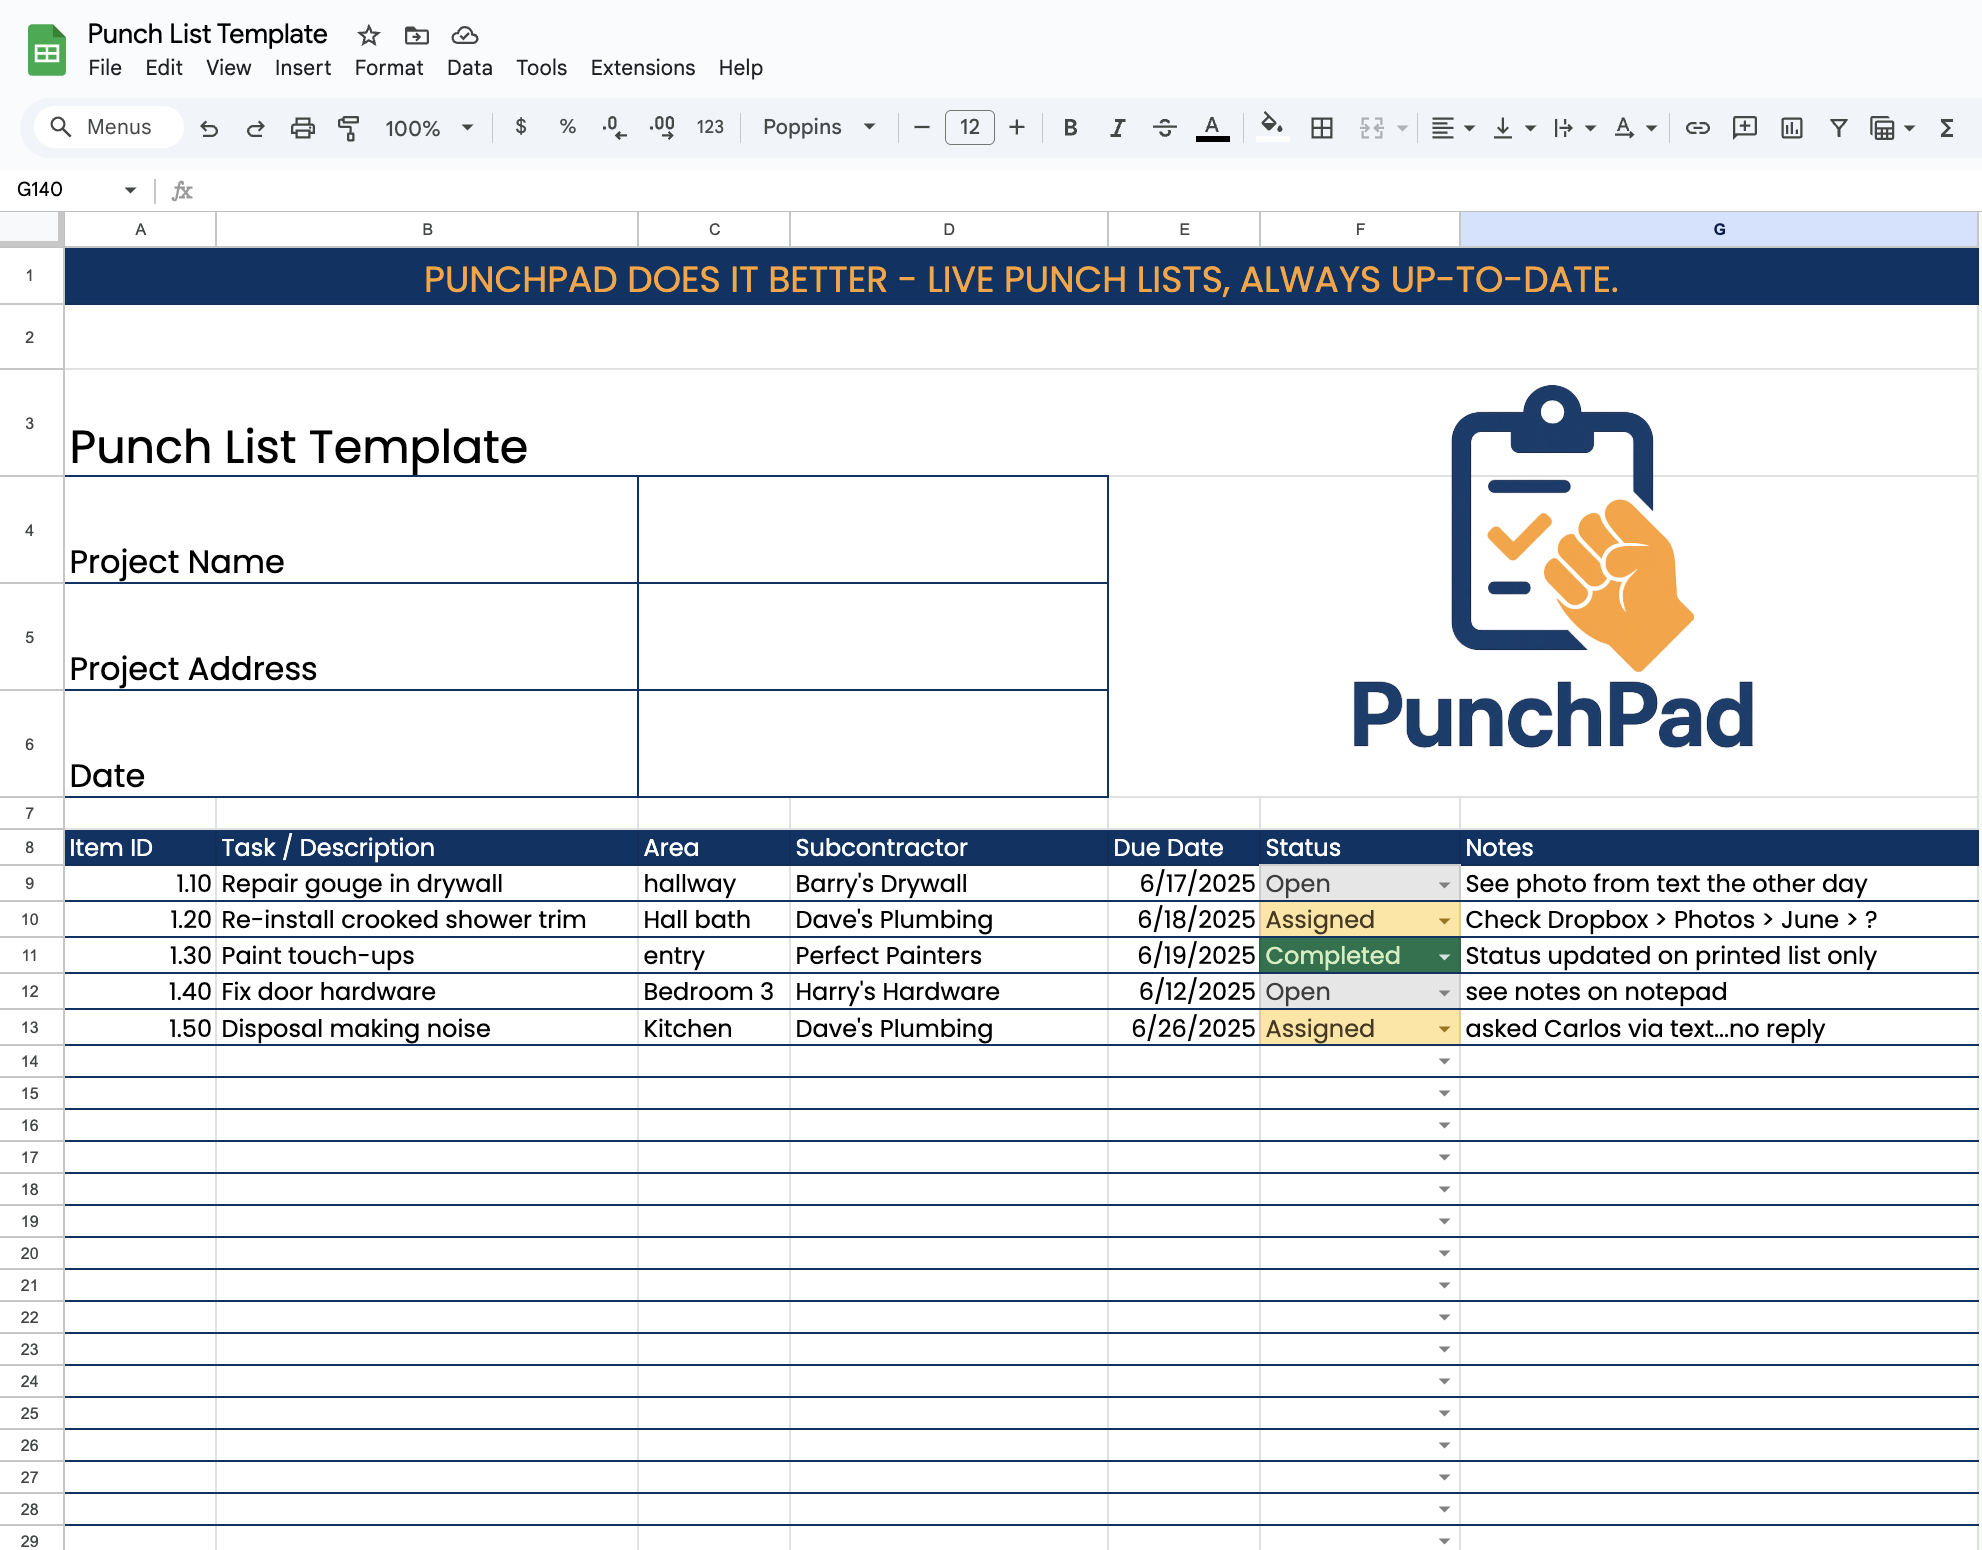
Task: Click the format as currency button
Action: (520, 127)
